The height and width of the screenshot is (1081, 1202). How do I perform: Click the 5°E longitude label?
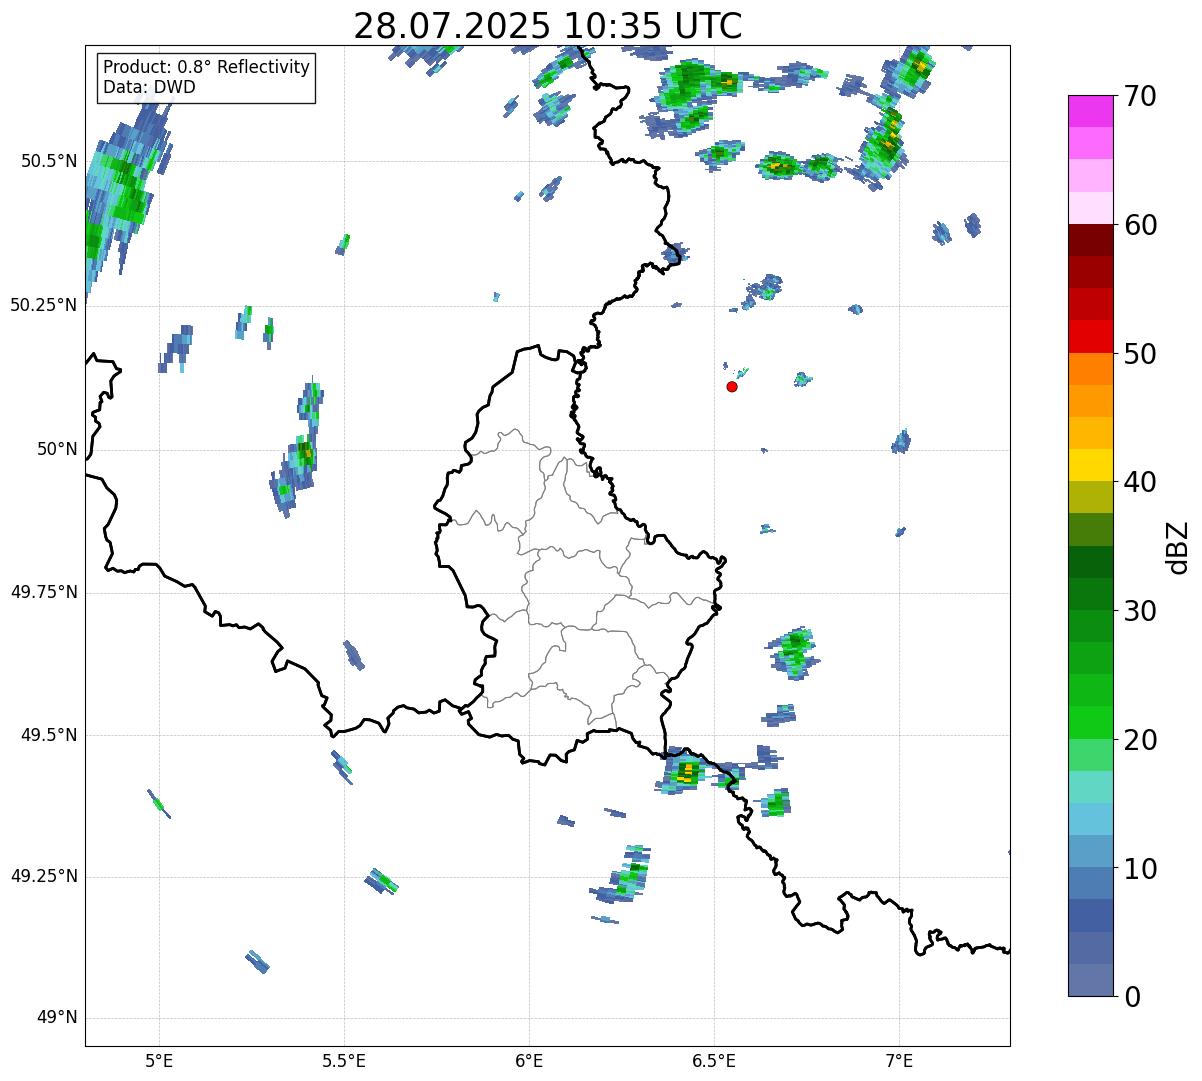click(x=159, y=1060)
